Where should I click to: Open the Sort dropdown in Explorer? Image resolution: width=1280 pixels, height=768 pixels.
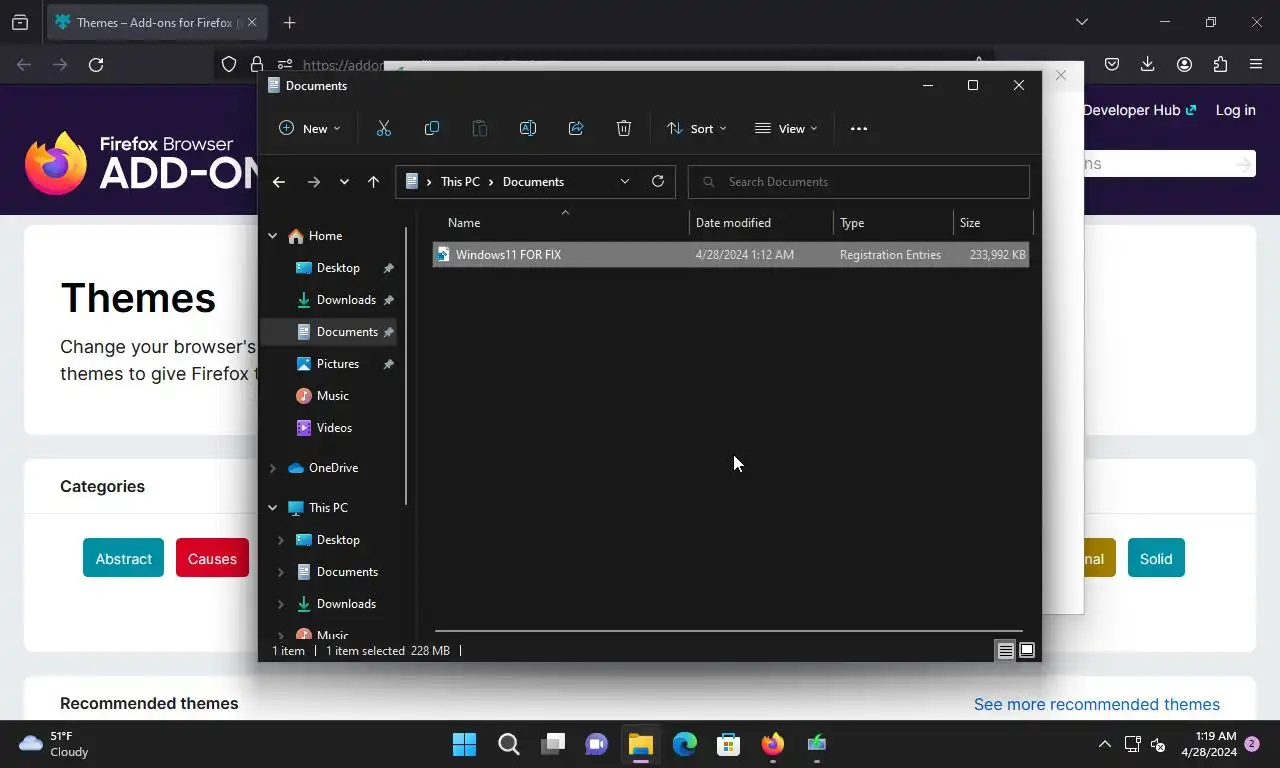697,128
